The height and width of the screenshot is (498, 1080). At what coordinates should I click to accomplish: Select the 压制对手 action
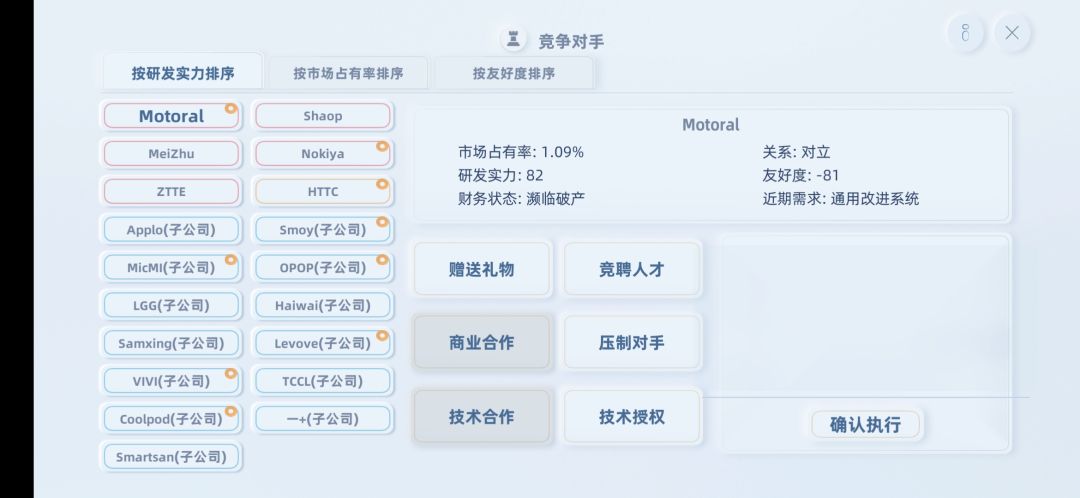coord(632,342)
